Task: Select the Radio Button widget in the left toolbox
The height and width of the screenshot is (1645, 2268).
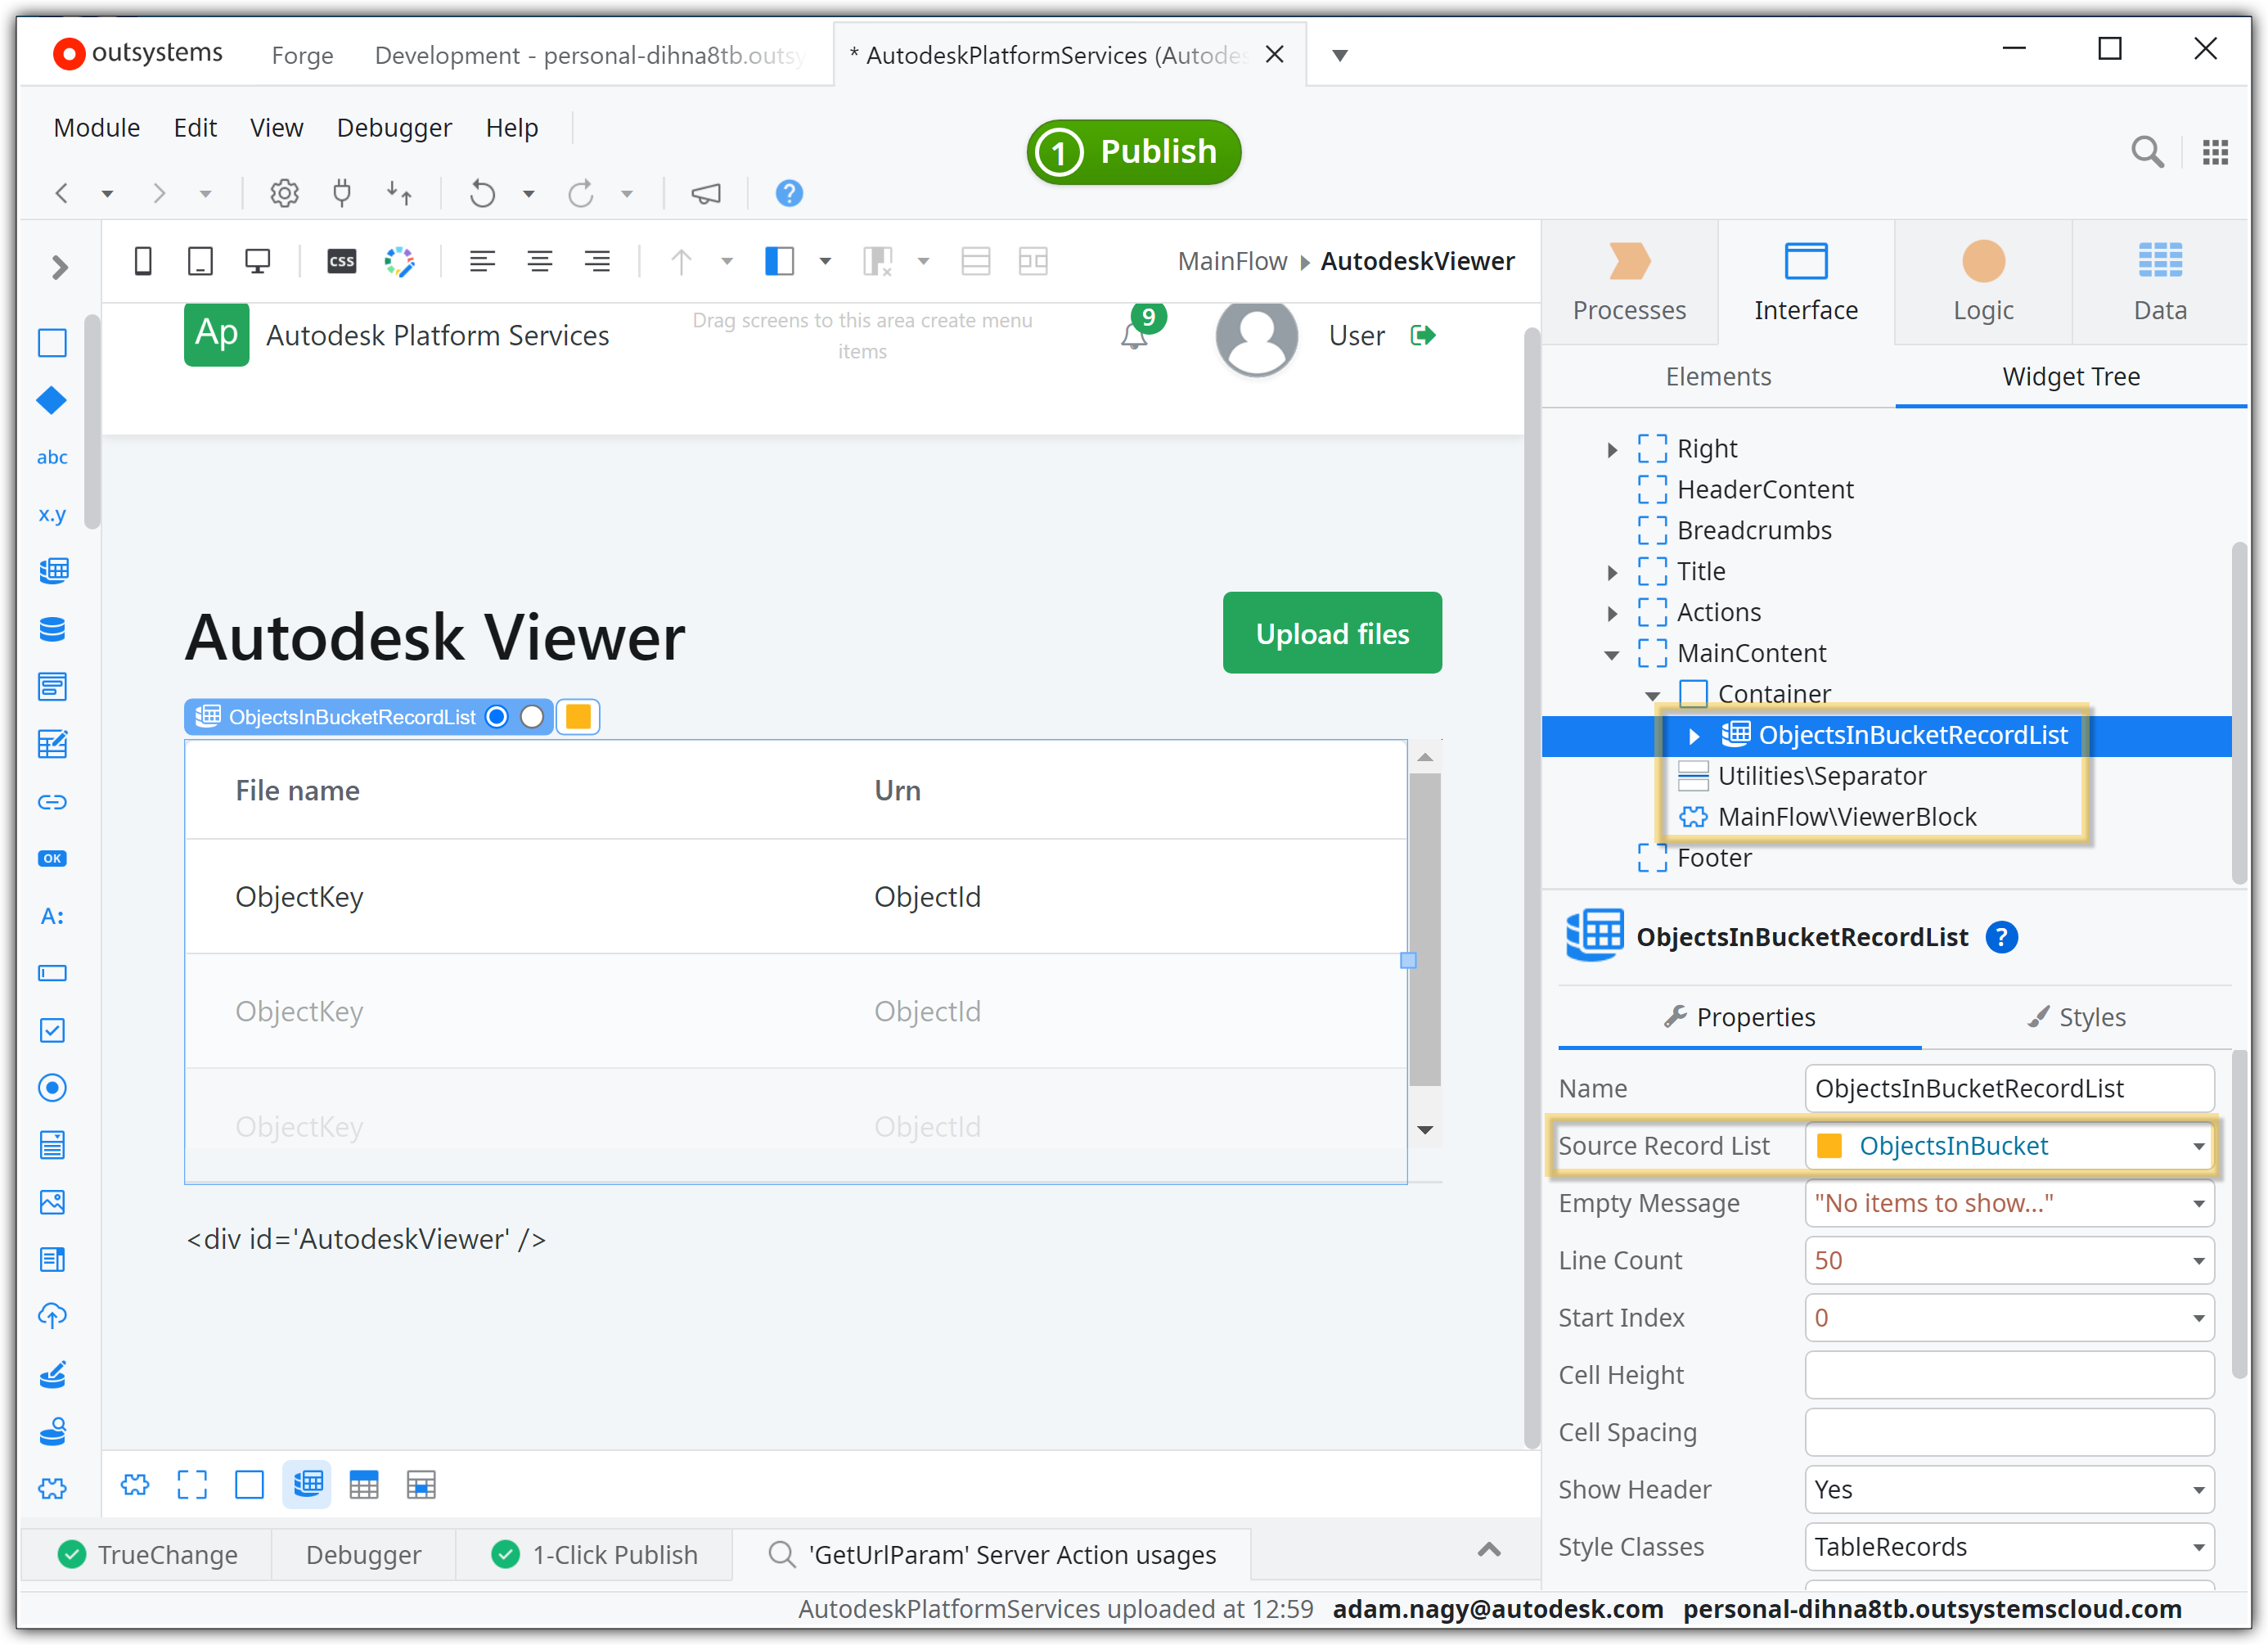Action: 52,1088
